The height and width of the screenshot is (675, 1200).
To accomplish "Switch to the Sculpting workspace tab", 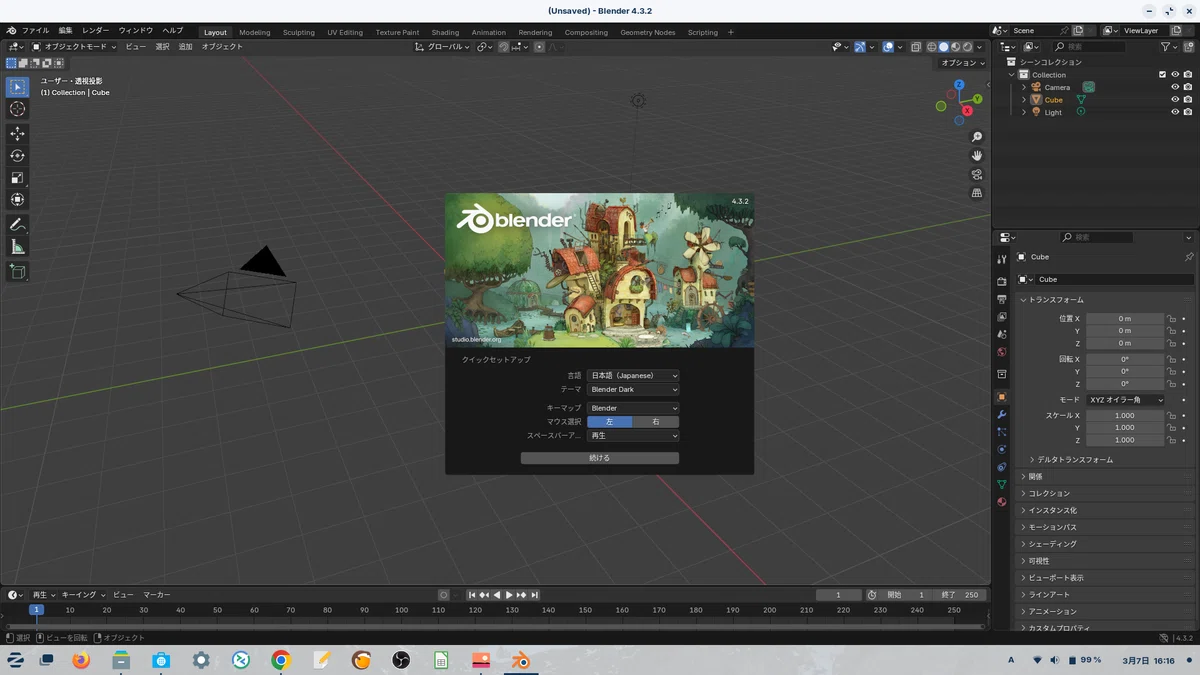I will 298,32.
